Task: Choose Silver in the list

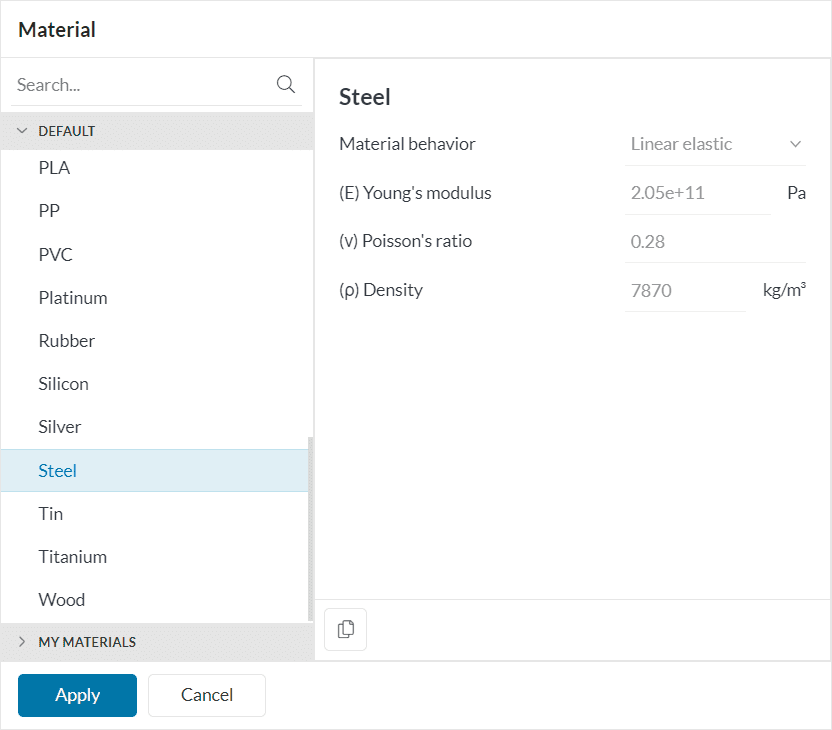Action: tap(60, 427)
